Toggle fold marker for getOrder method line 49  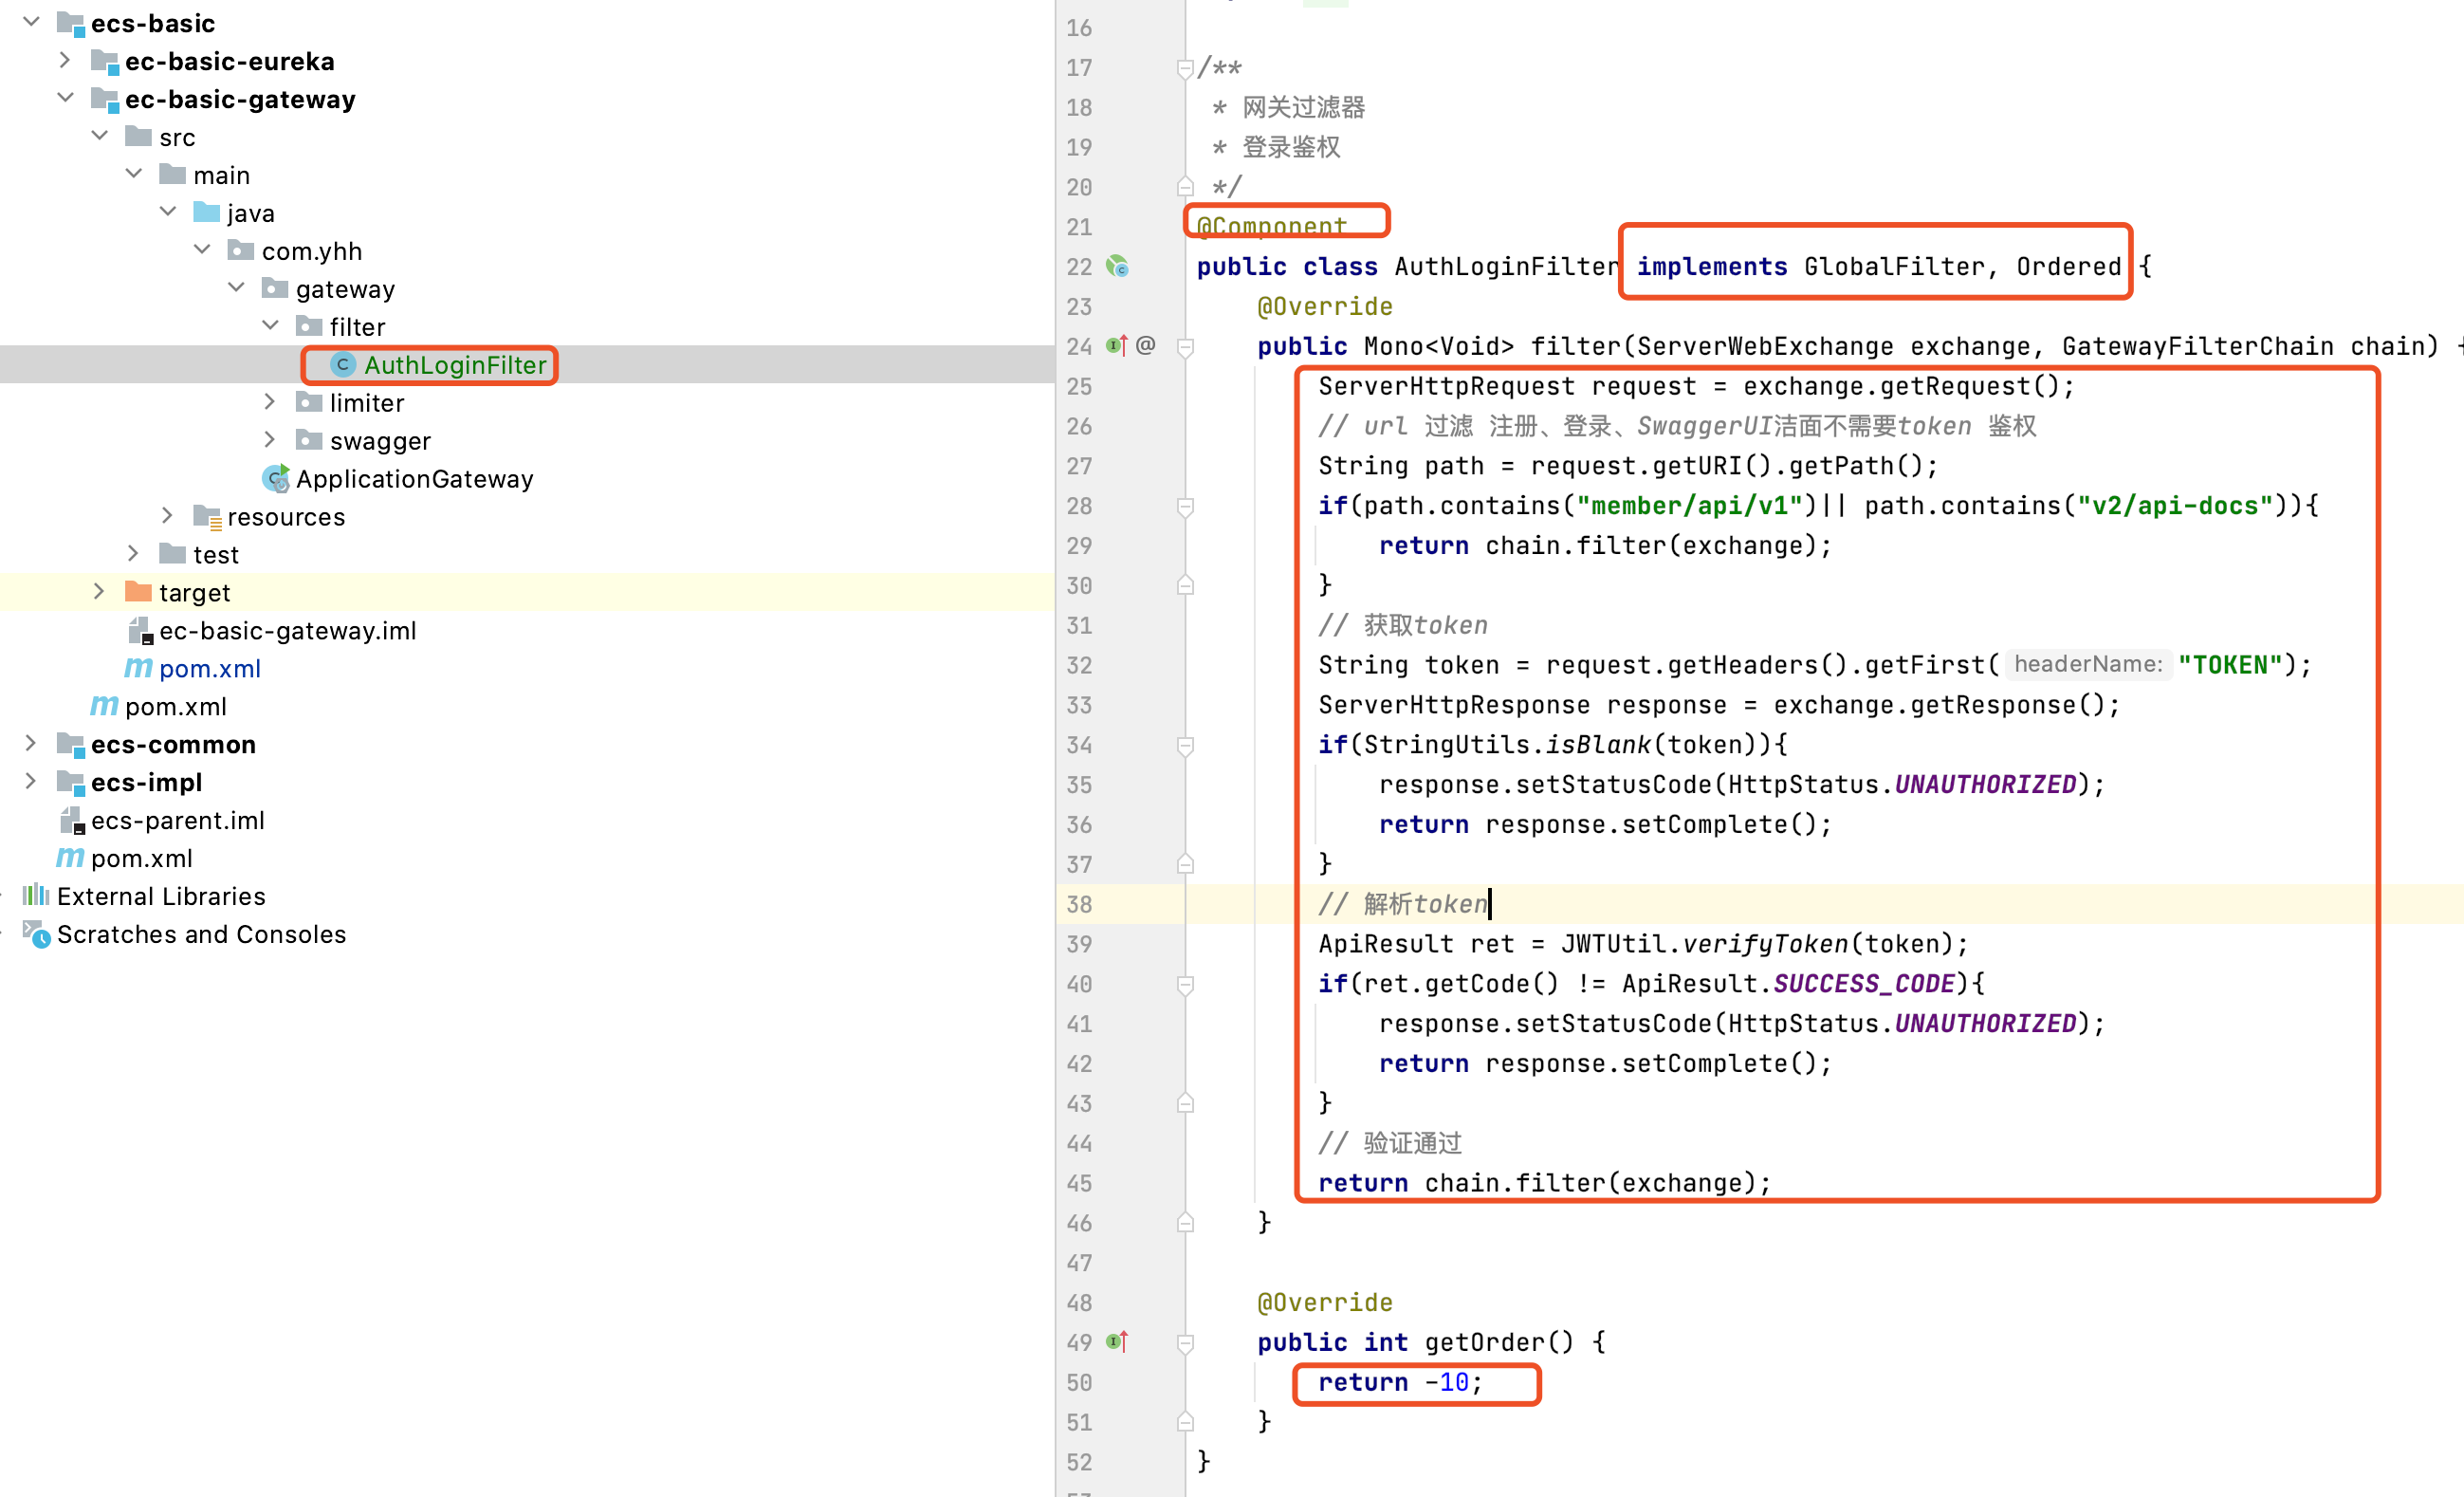[x=1185, y=1342]
